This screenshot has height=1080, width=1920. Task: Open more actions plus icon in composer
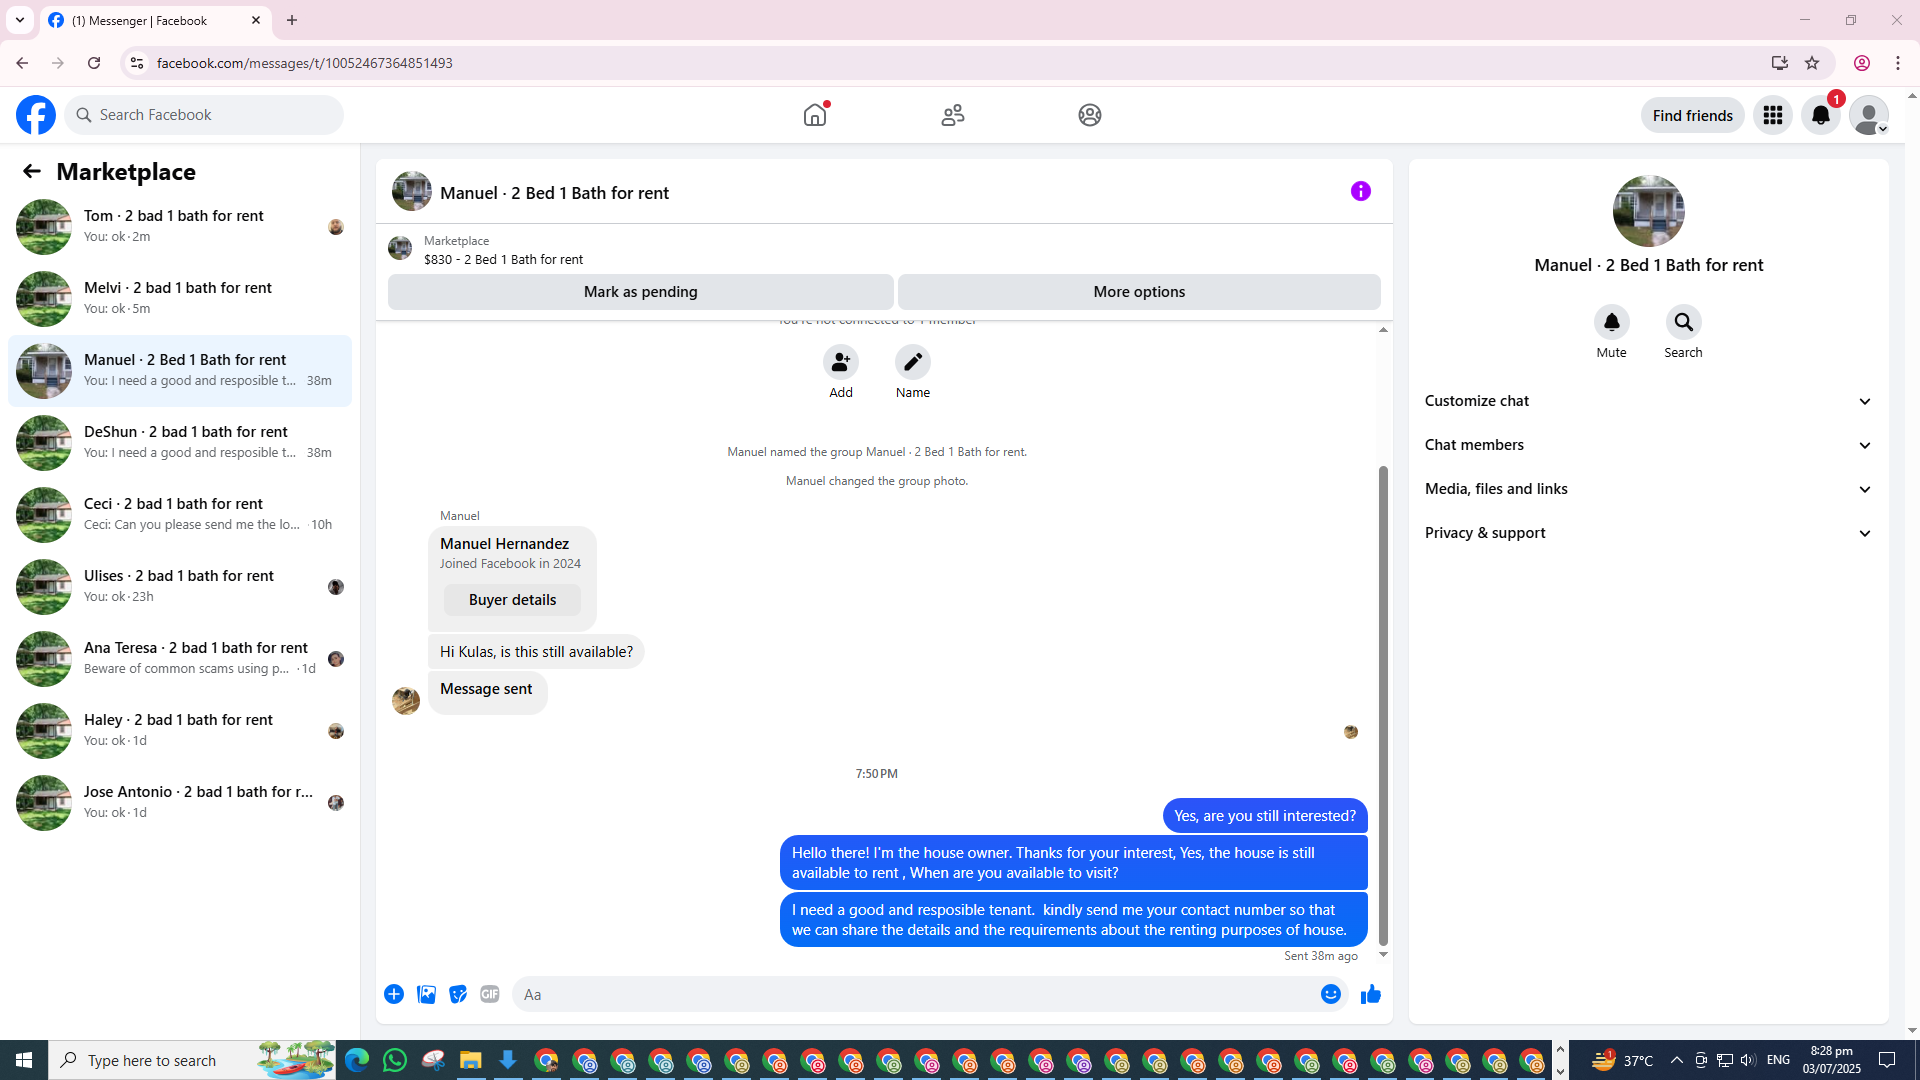394,994
